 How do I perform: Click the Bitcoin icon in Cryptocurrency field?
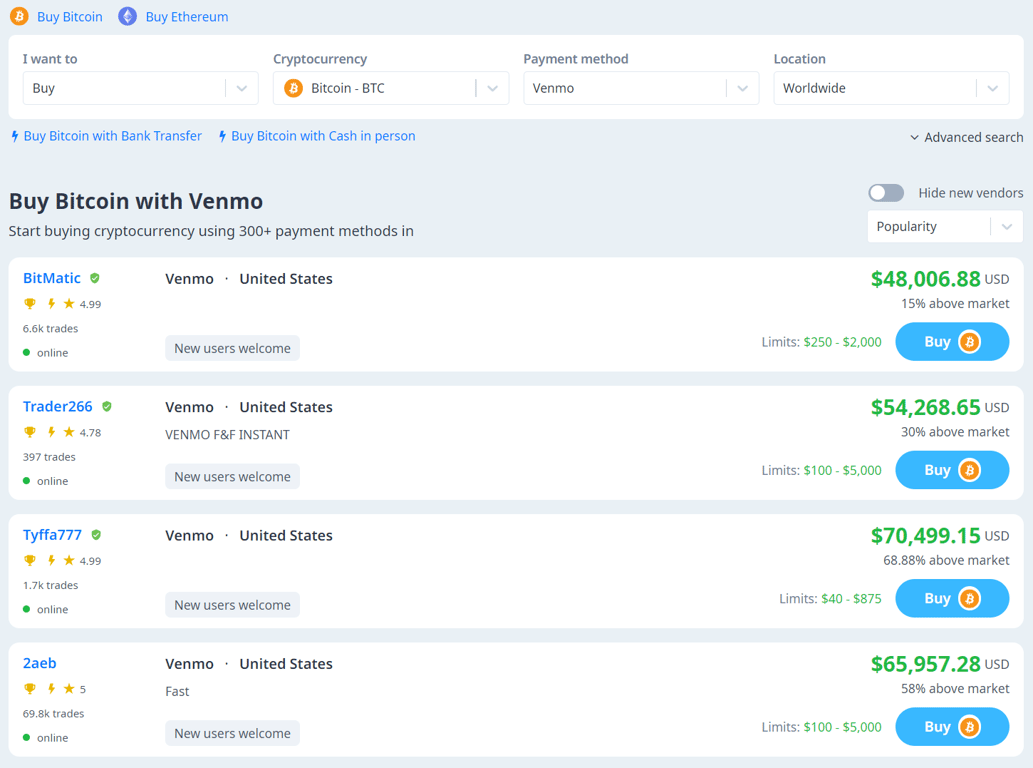293,88
